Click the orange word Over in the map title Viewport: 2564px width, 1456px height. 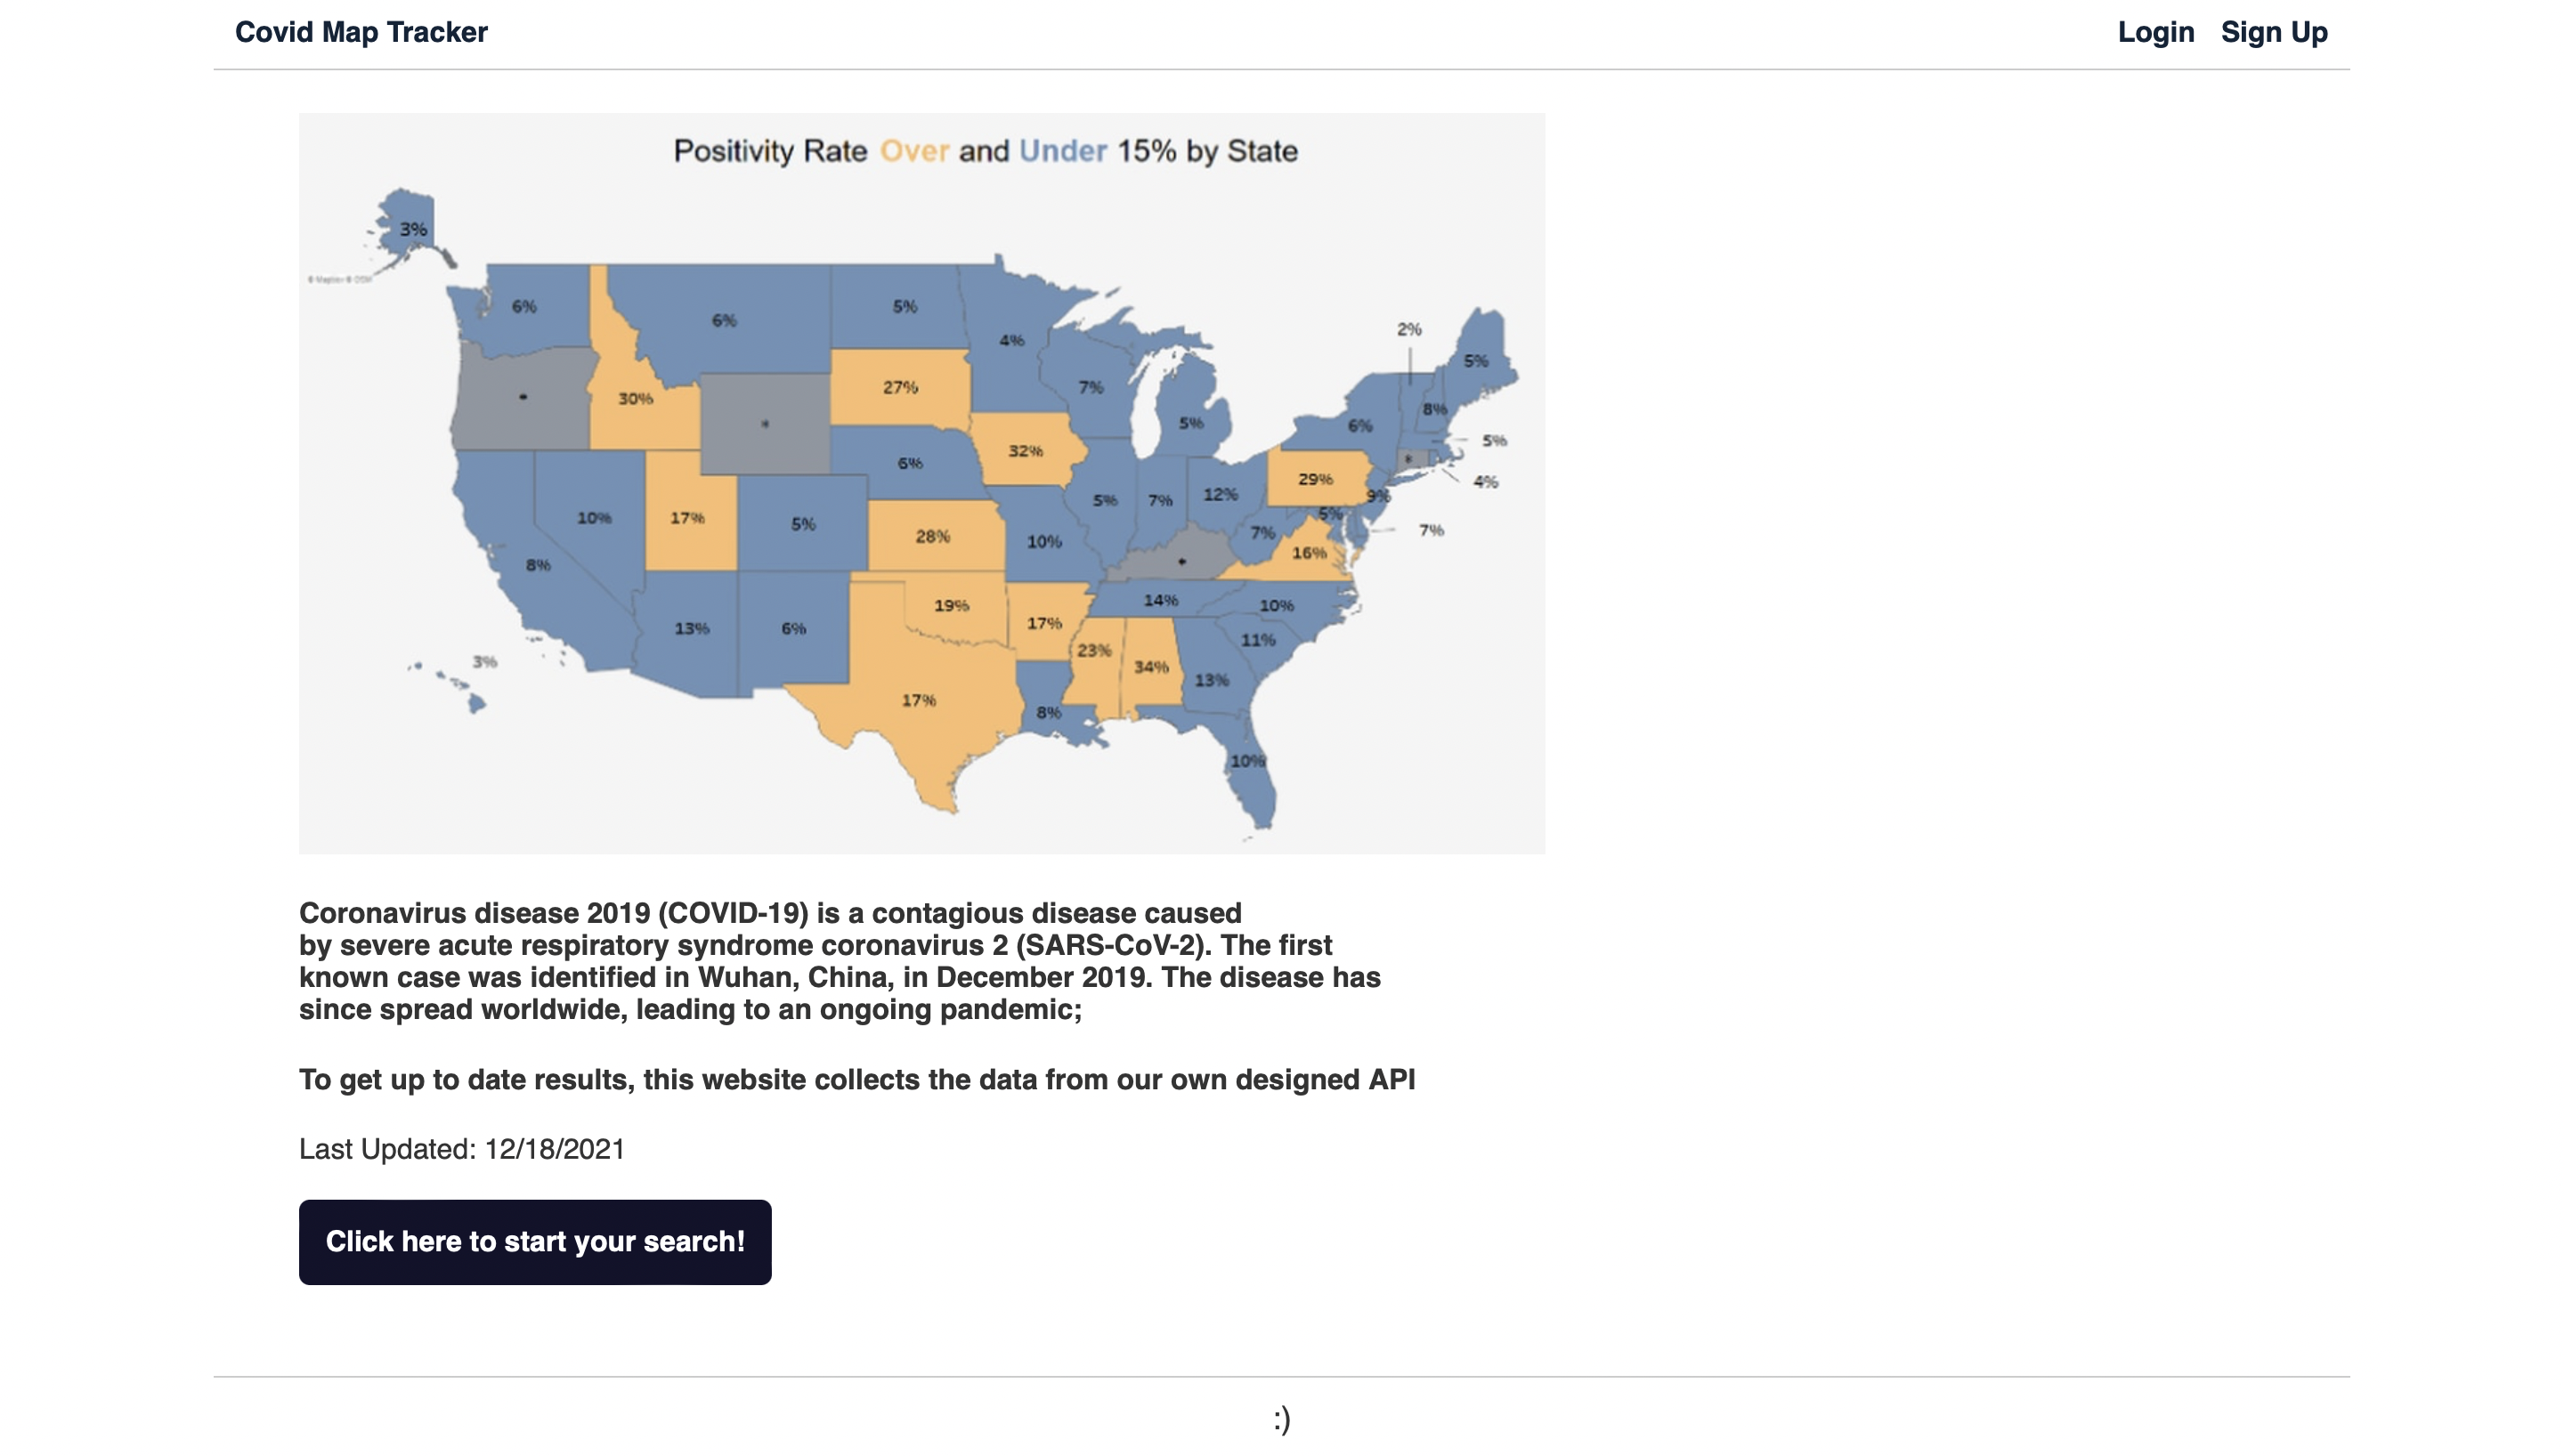[x=913, y=151]
